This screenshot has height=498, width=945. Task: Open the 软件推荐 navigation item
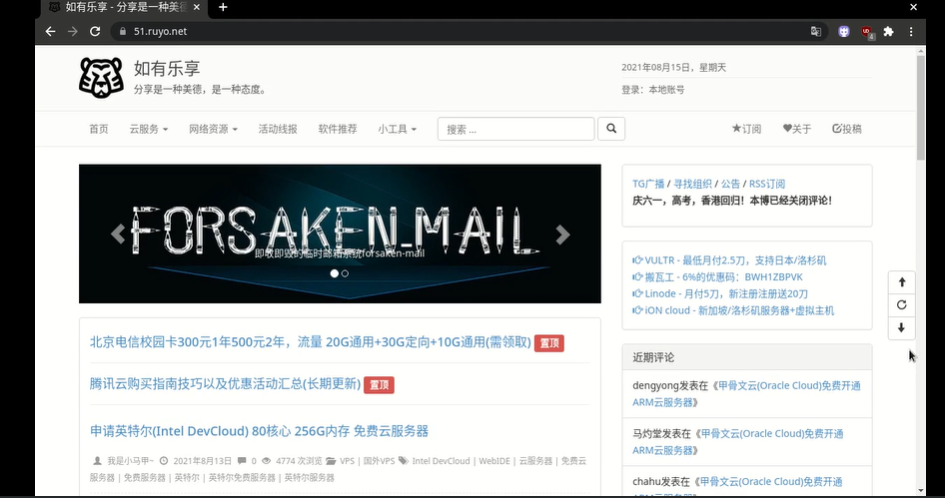(337, 129)
